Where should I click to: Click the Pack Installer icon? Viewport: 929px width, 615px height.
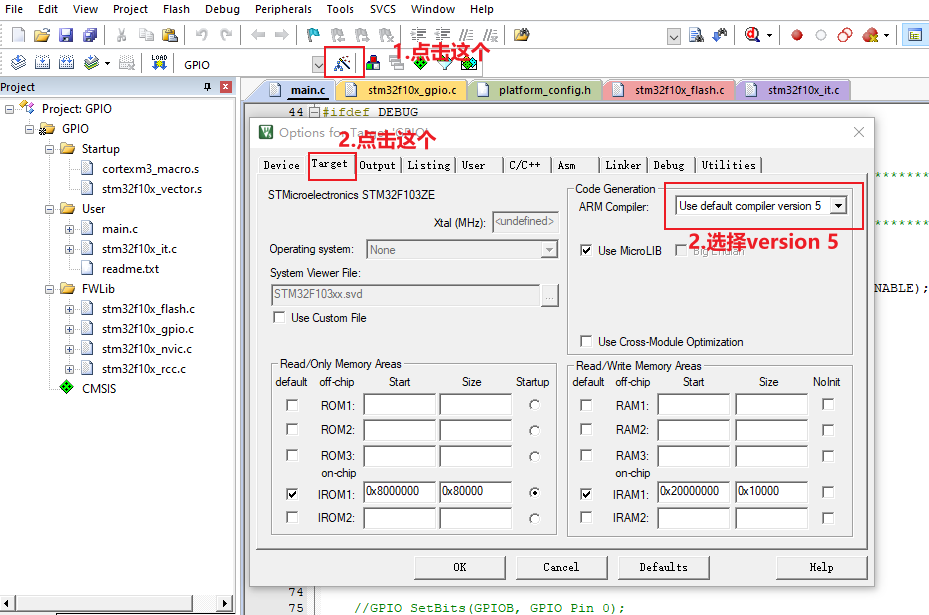[469, 63]
